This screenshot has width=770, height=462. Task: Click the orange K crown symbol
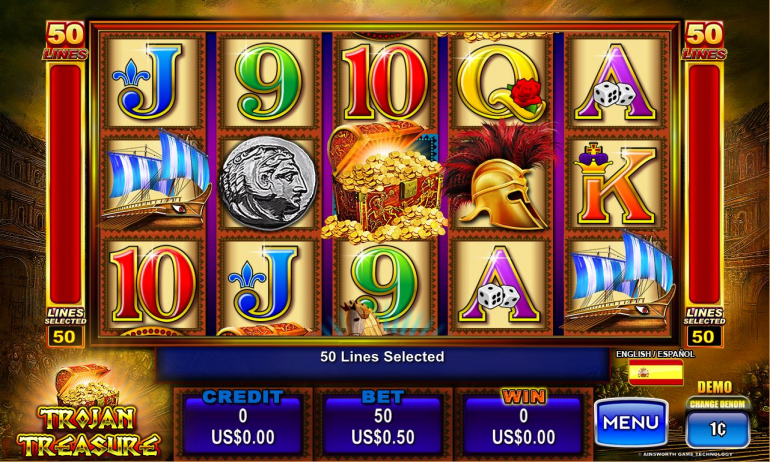tap(617, 183)
